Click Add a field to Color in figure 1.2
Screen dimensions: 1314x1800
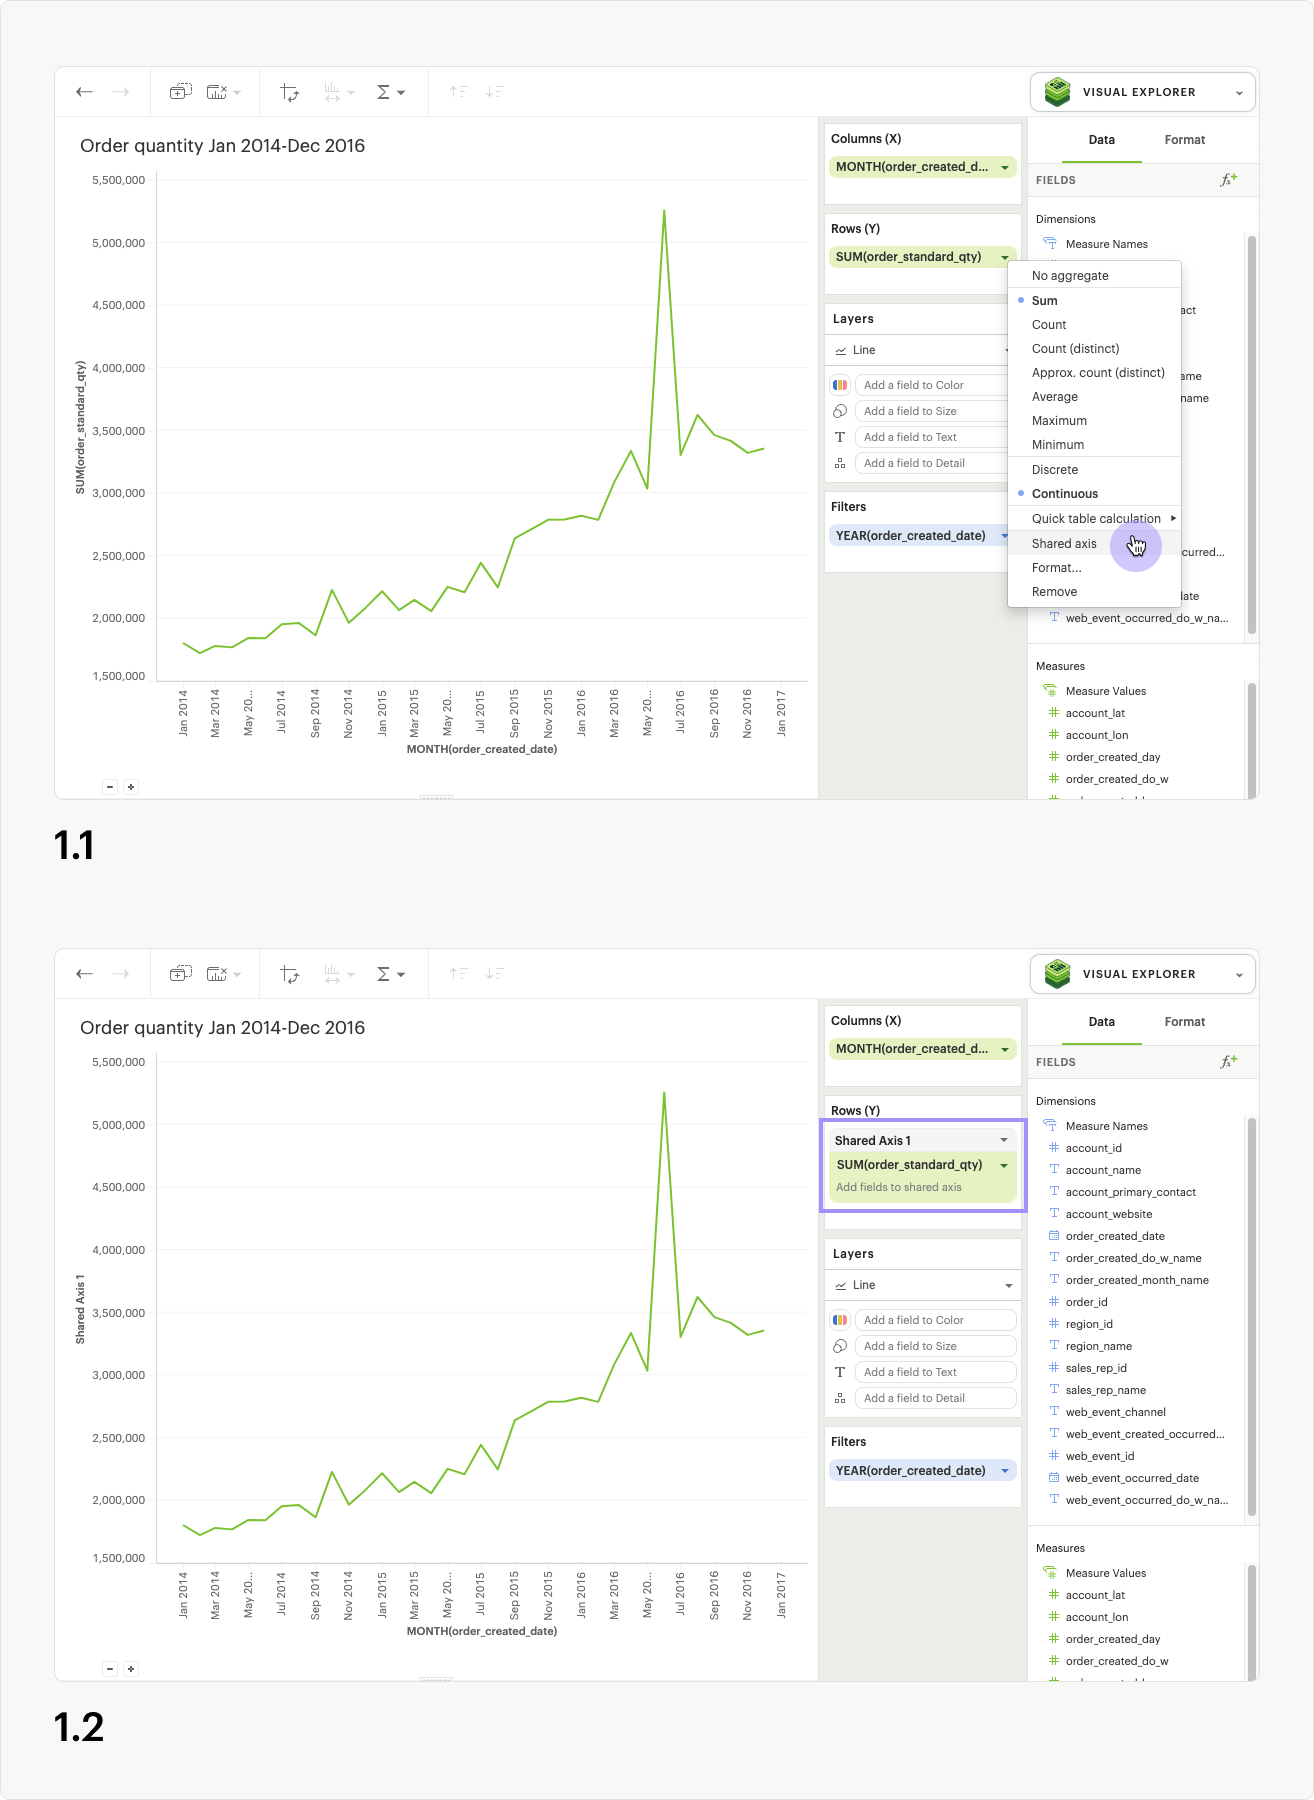[934, 1320]
